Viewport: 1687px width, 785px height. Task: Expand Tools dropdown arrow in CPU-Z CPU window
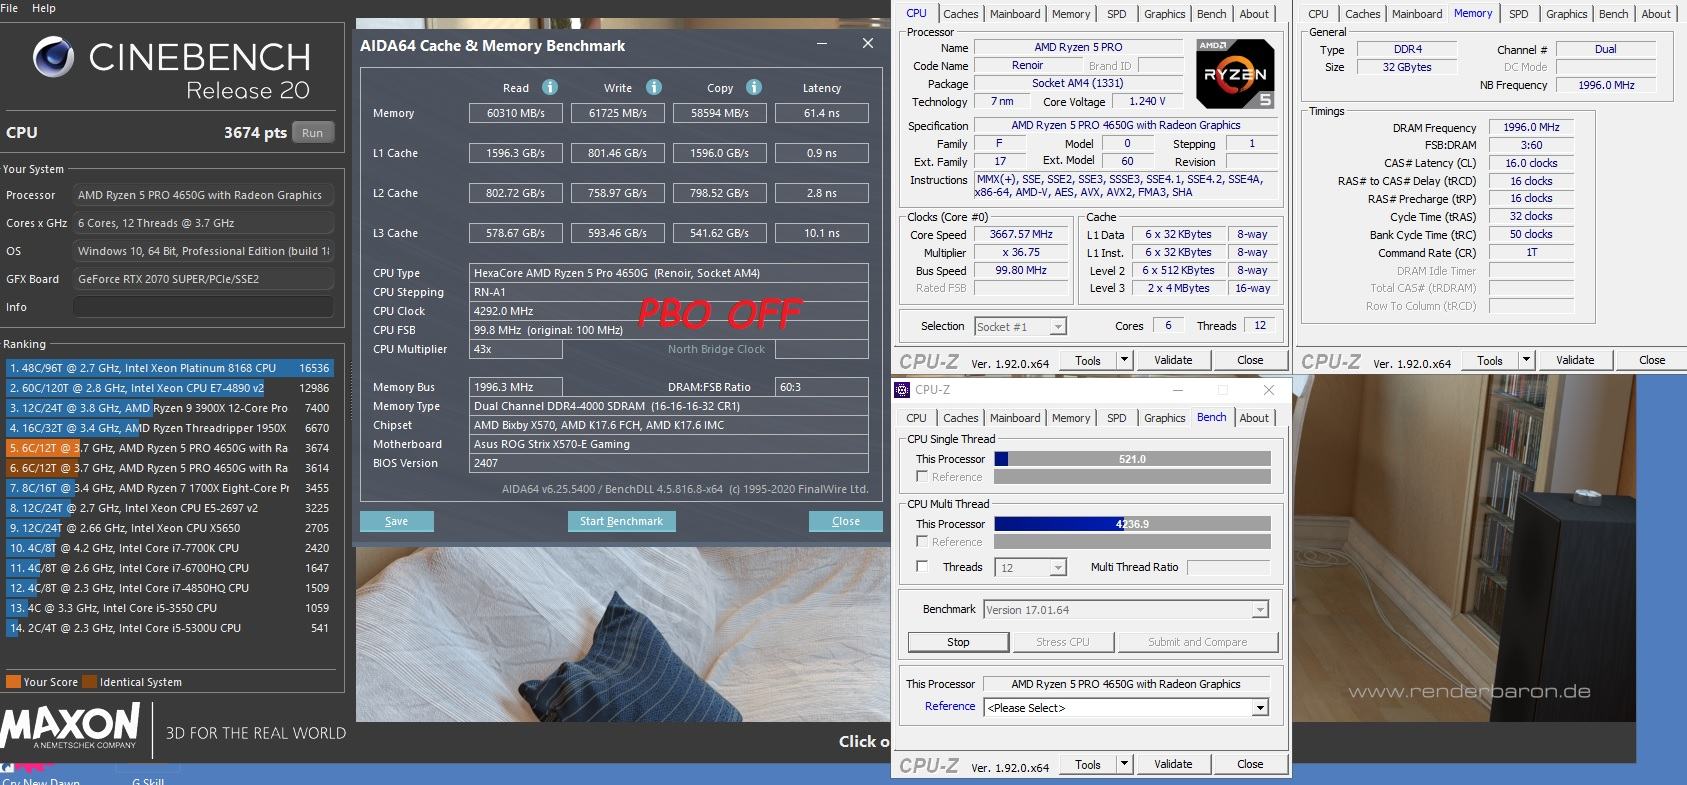[x=1124, y=360]
